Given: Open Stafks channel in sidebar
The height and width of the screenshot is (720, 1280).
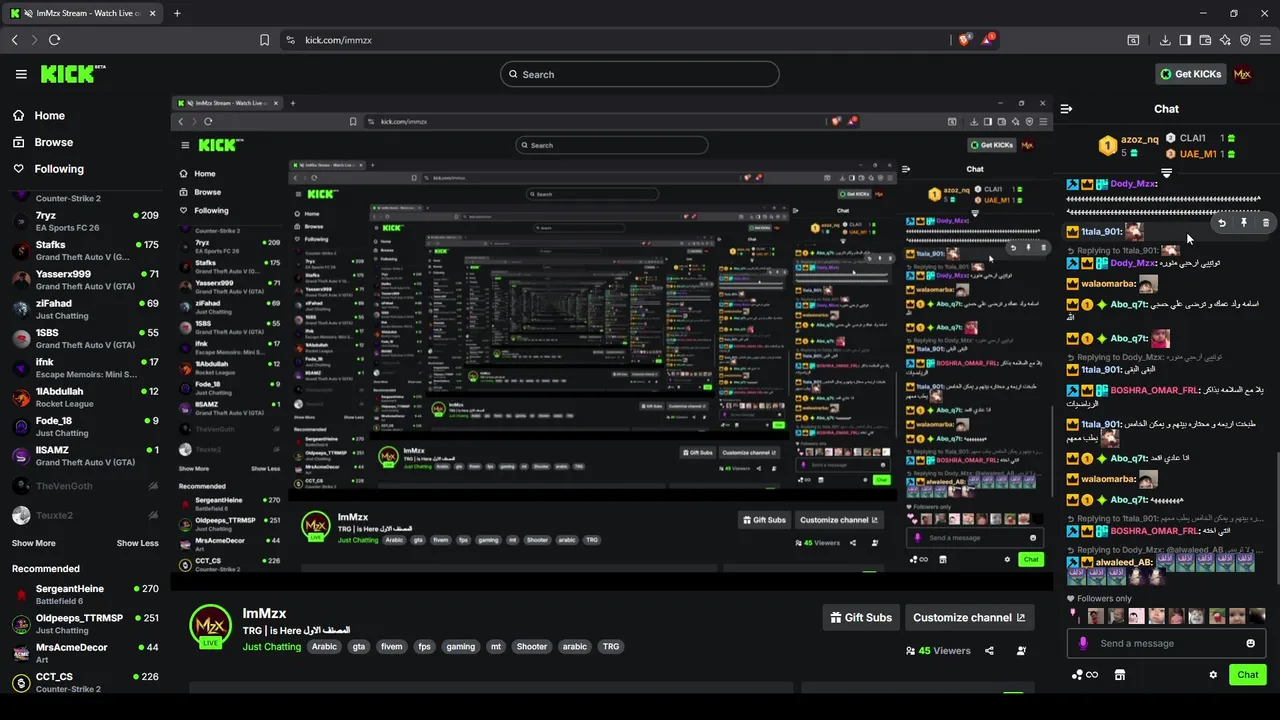Looking at the screenshot, I should (85, 250).
